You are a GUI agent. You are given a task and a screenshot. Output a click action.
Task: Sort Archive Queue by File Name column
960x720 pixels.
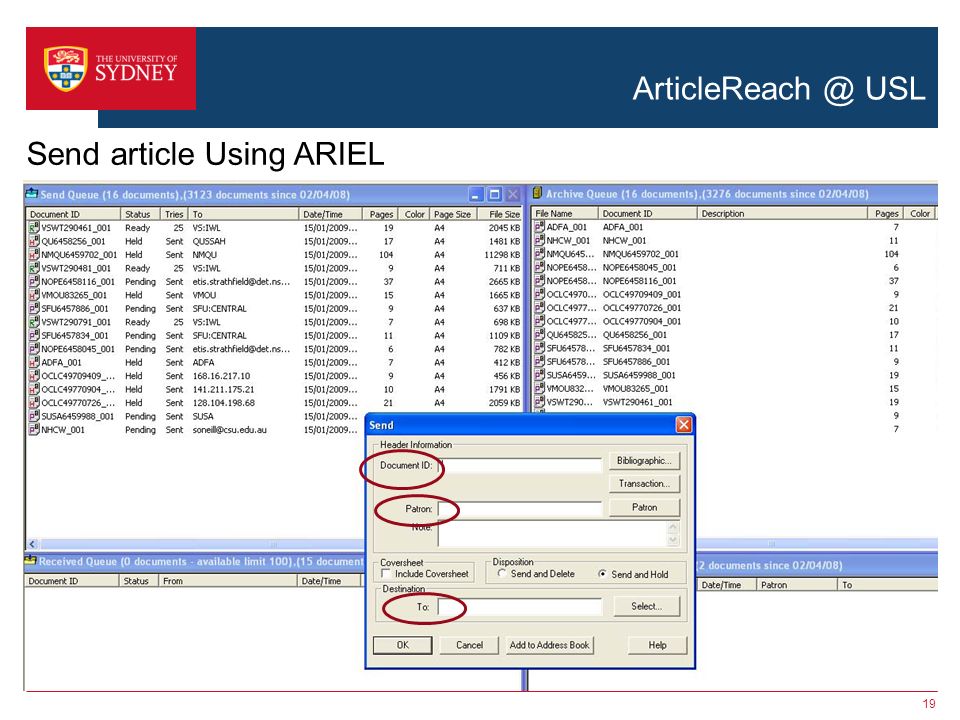tap(564, 214)
